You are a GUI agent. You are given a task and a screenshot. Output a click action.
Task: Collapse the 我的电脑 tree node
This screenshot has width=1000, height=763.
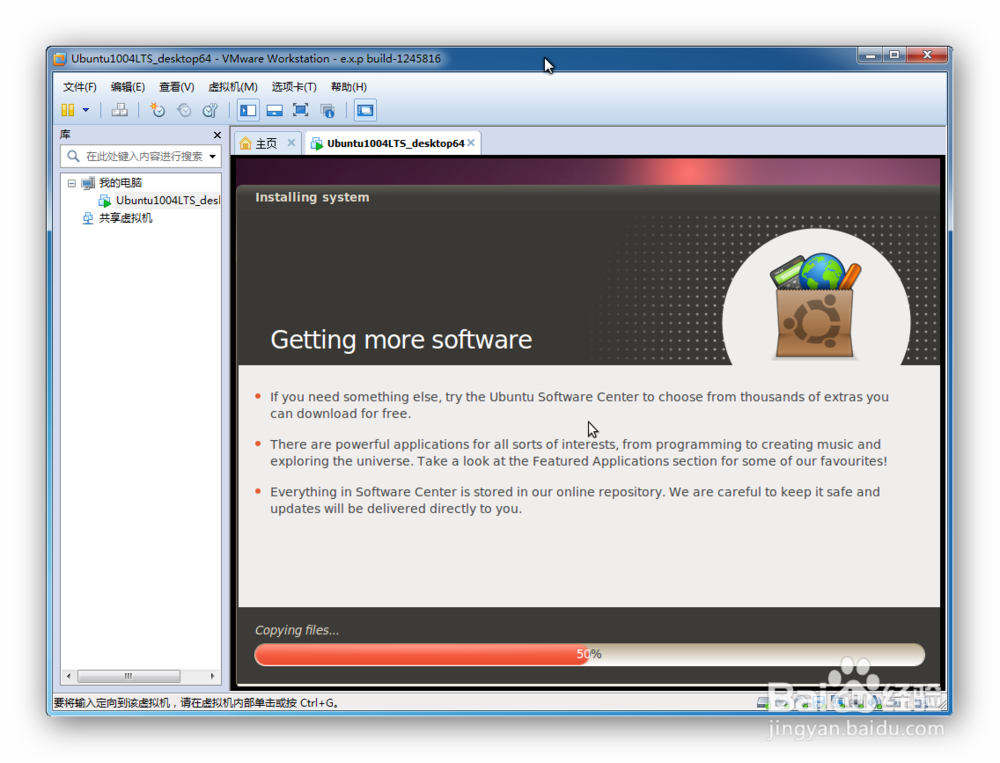point(71,183)
